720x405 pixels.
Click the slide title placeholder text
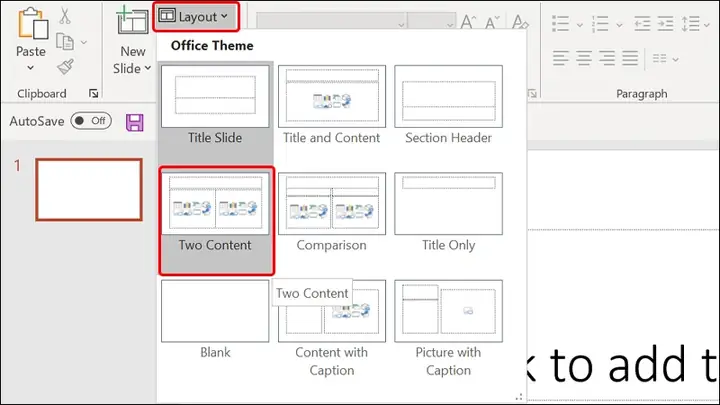[x=624, y=365]
